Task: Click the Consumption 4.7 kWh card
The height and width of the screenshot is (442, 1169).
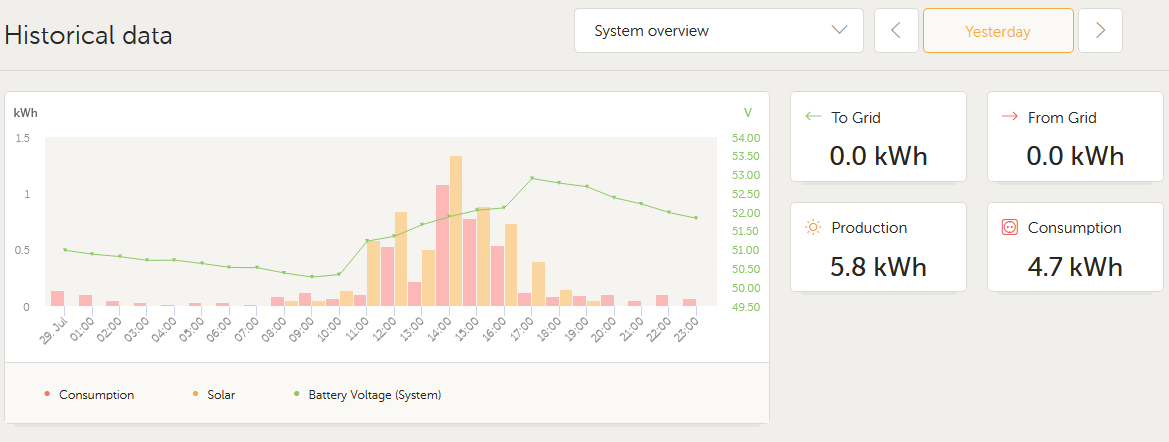Action: coord(1075,247)
